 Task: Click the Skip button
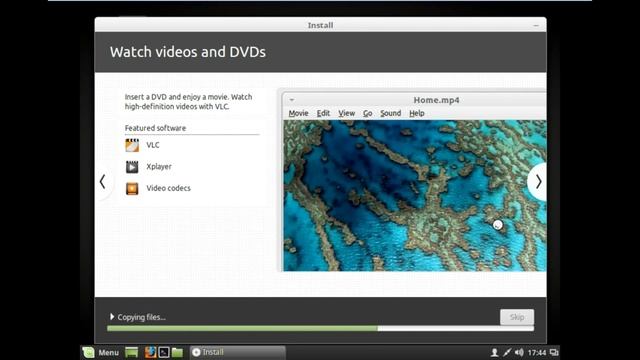(517, 317)
